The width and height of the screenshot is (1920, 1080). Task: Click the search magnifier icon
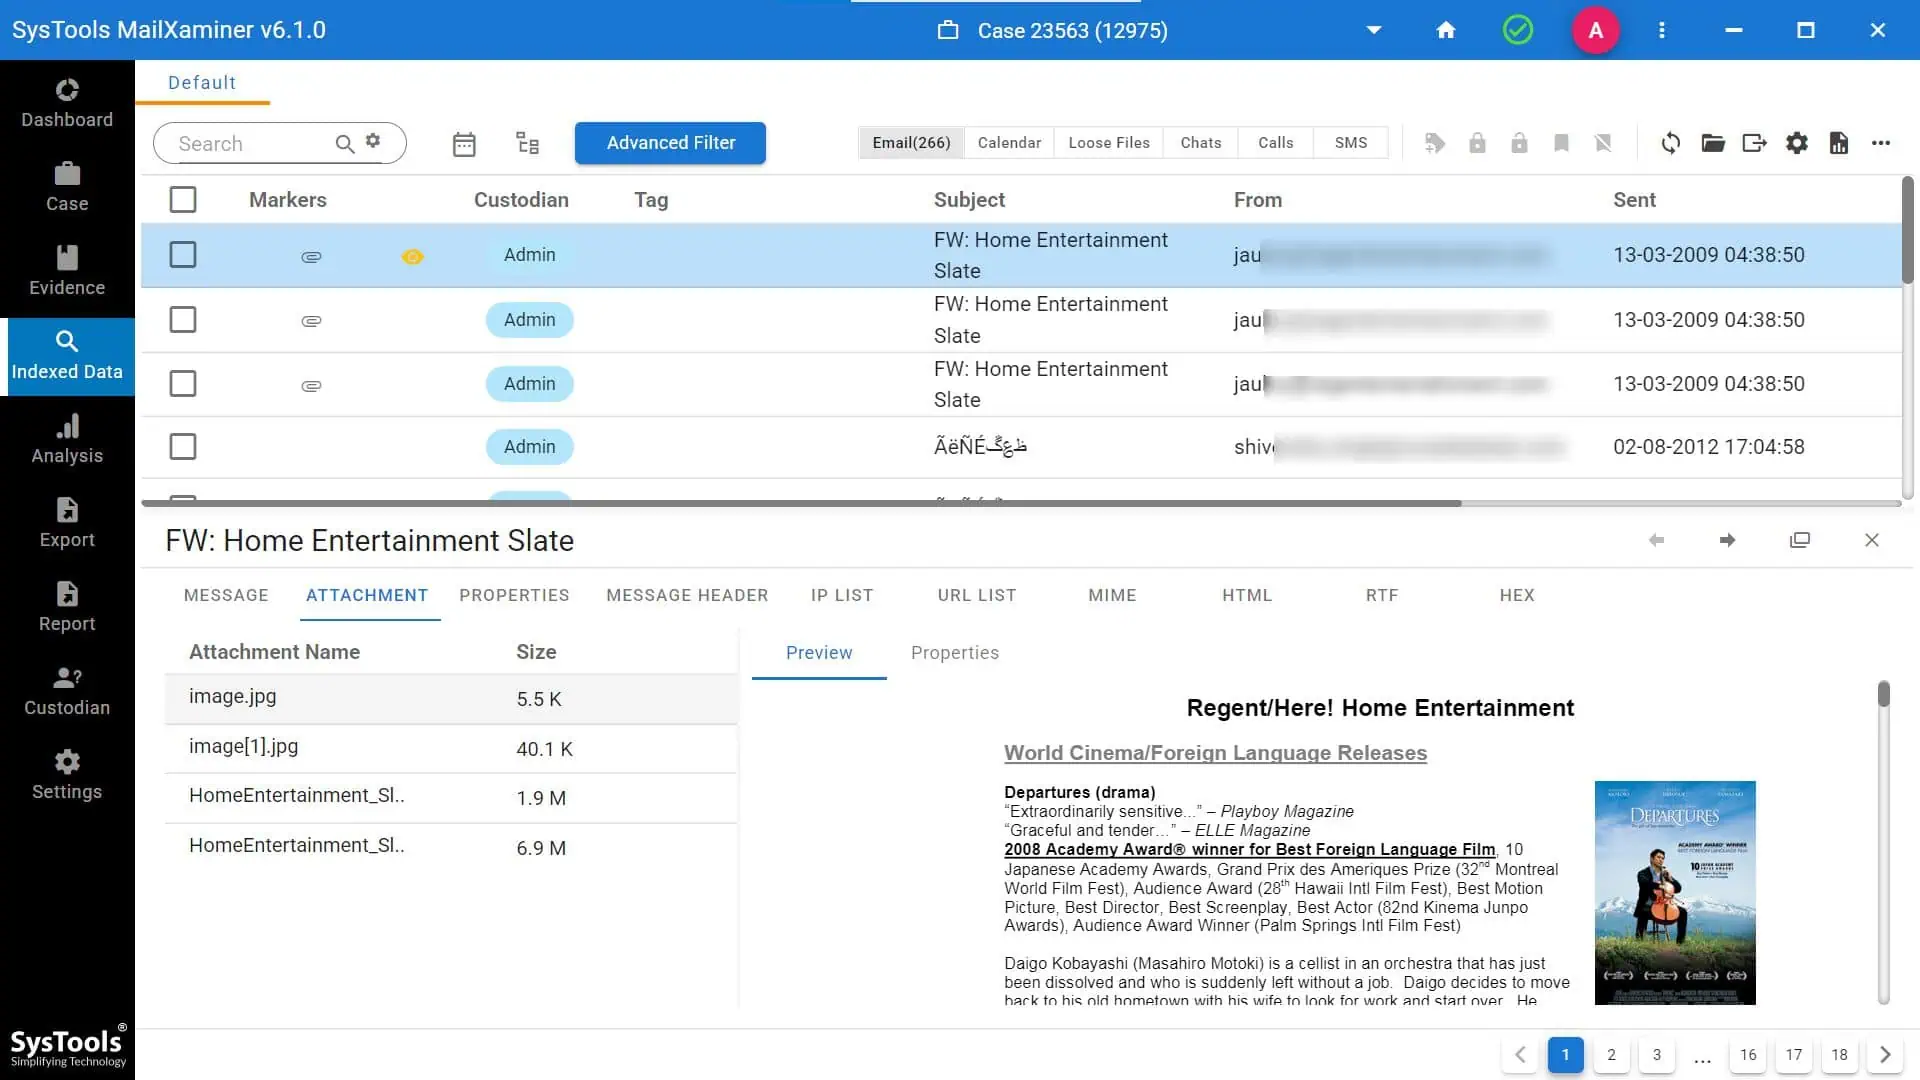pos(344,144)
